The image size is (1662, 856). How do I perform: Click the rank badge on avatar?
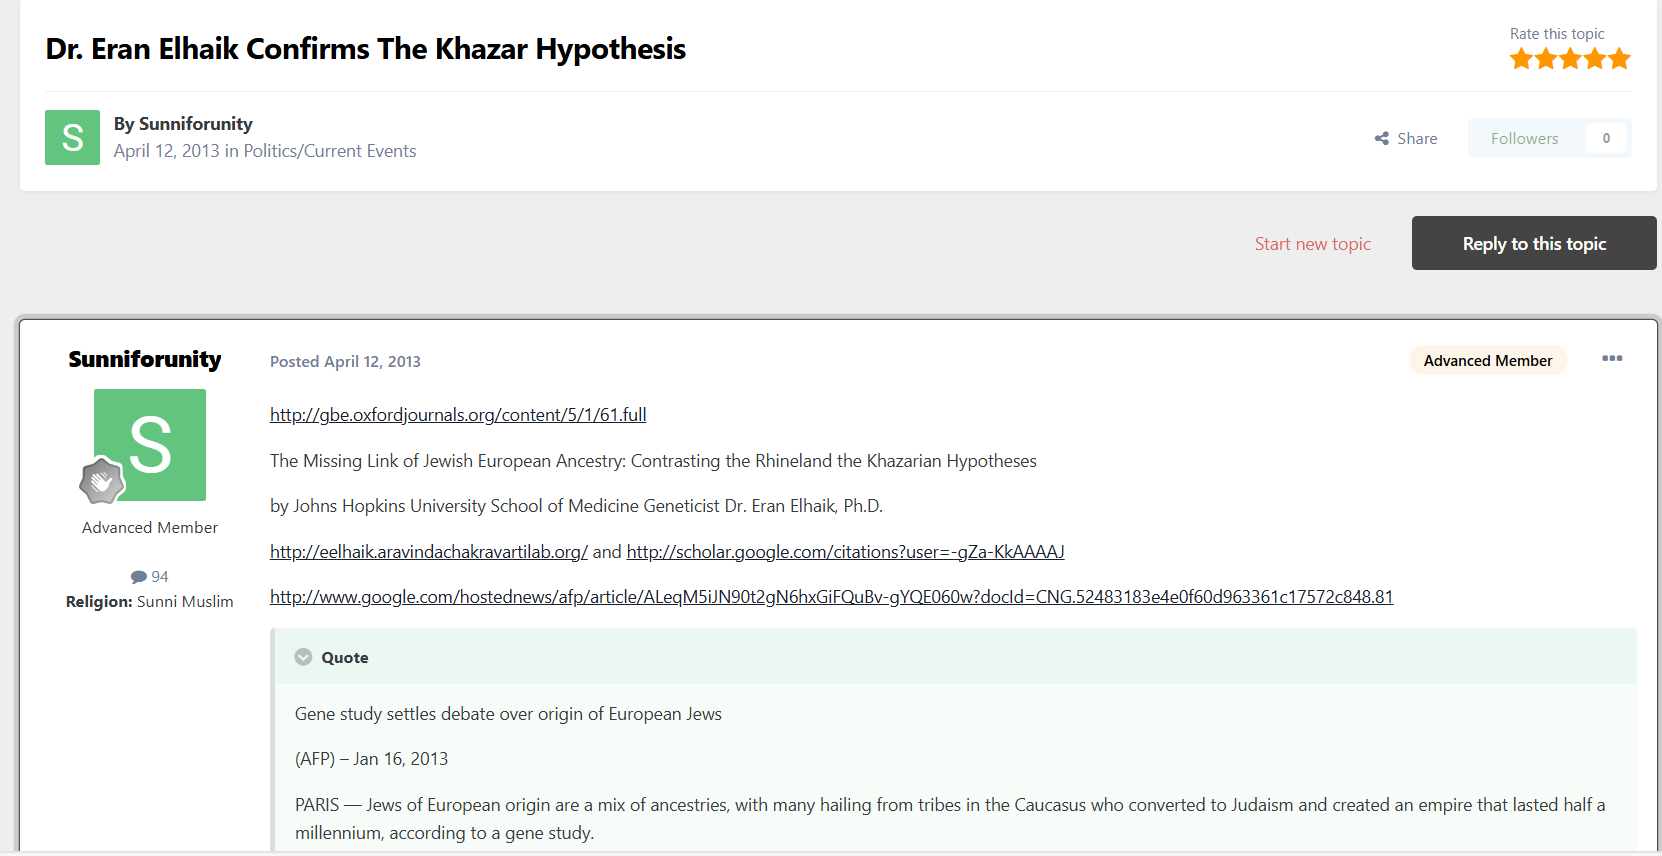(102, 482)
